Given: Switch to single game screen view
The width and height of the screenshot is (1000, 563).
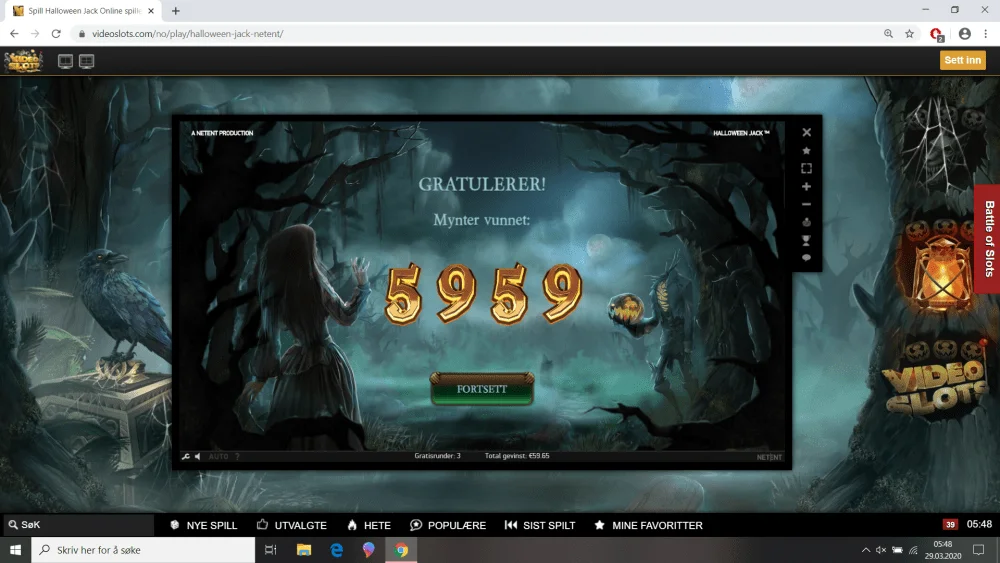Looking at the screenshot, I should pyautogui.click(x=65, y=61).
